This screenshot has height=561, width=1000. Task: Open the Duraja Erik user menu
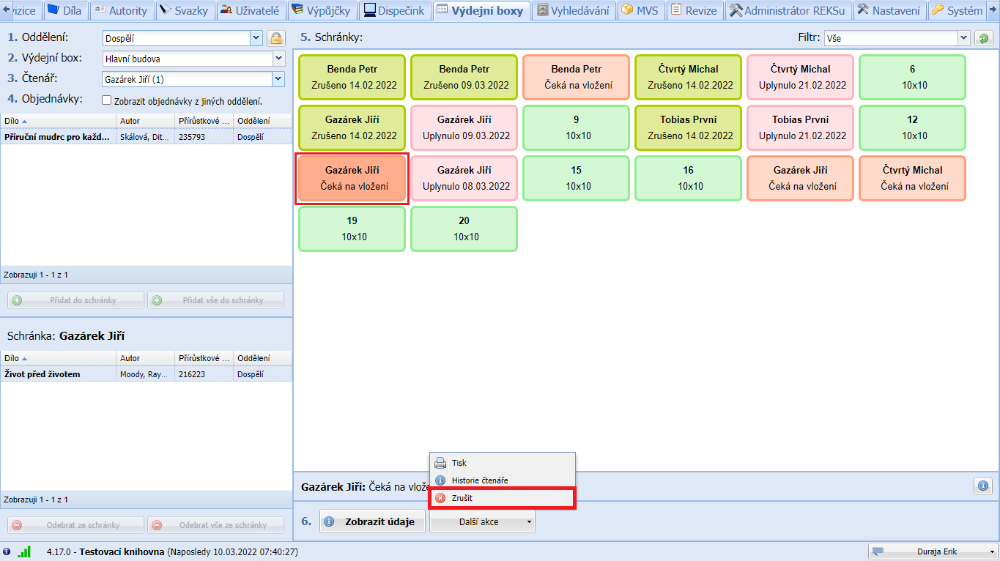[x=933, y=551]
